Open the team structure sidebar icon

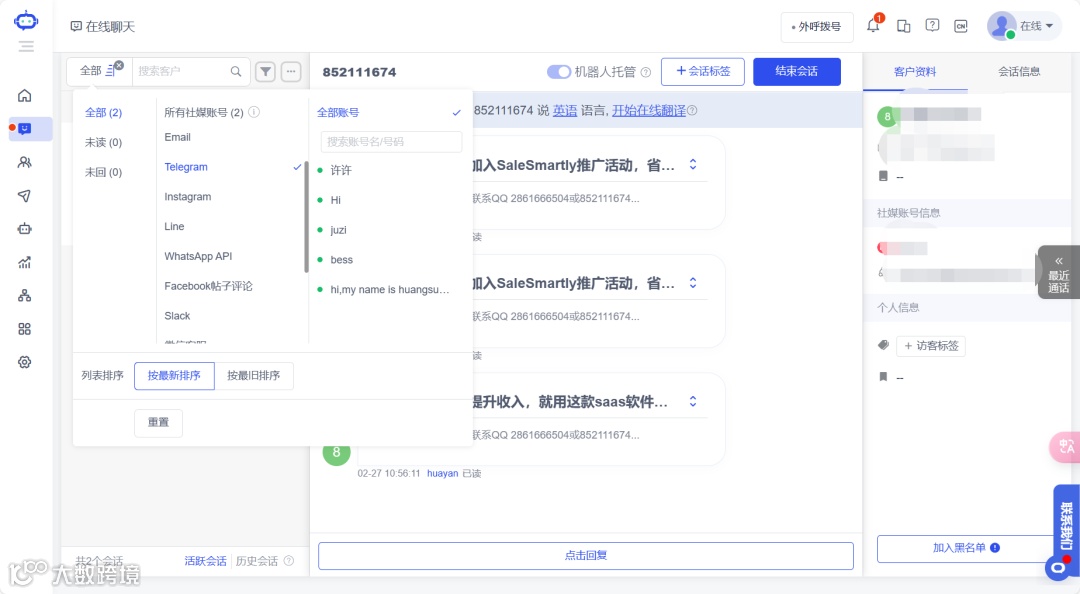pyautogui.click(x=25, y=296)
